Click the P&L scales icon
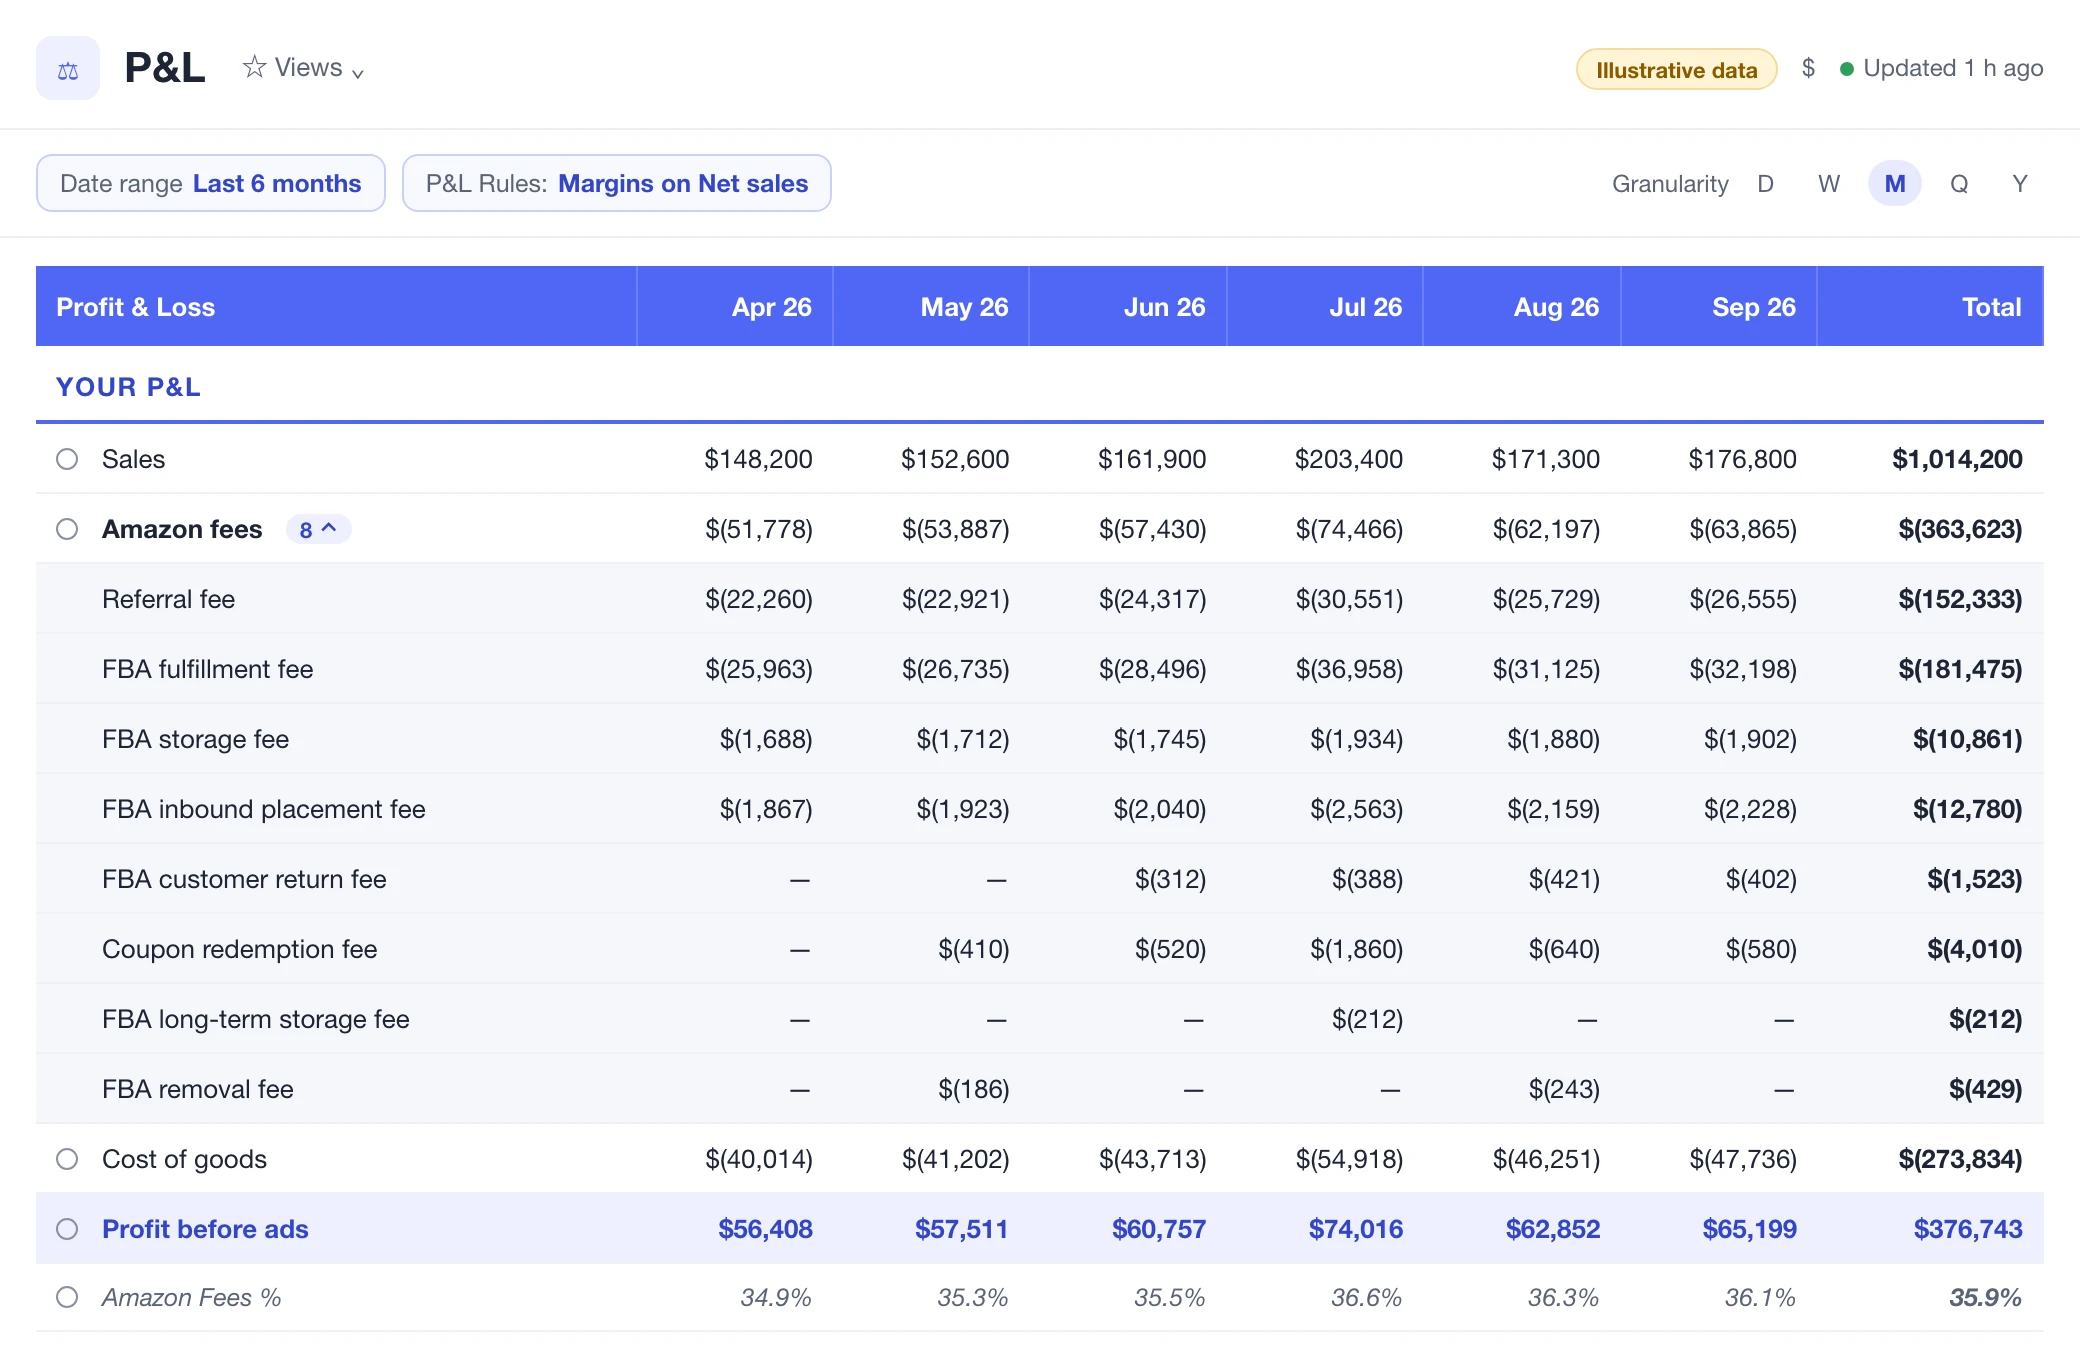 (68, 68)
